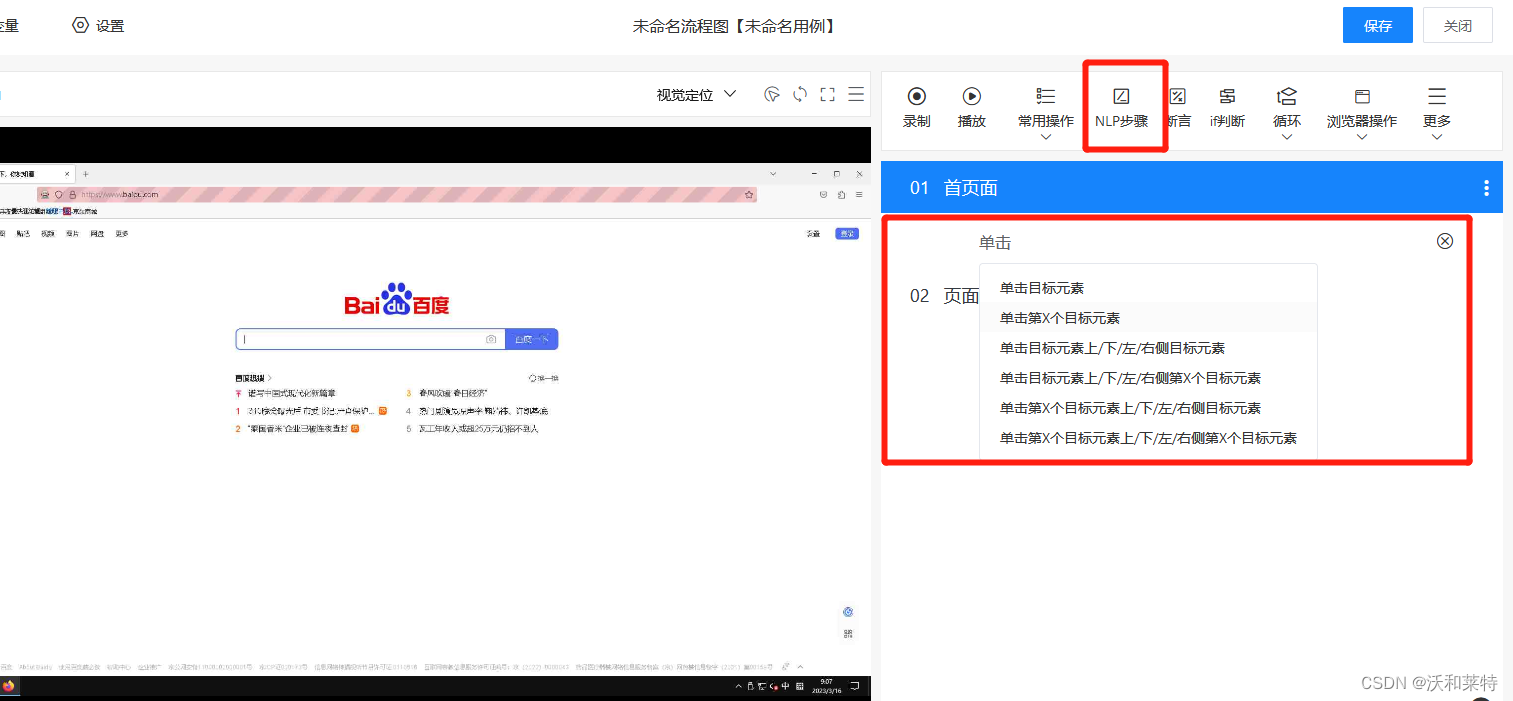Open Windows notification center icon in preview
The image size is (1513, 701).
pyautogui.click(x=853, y=686)
